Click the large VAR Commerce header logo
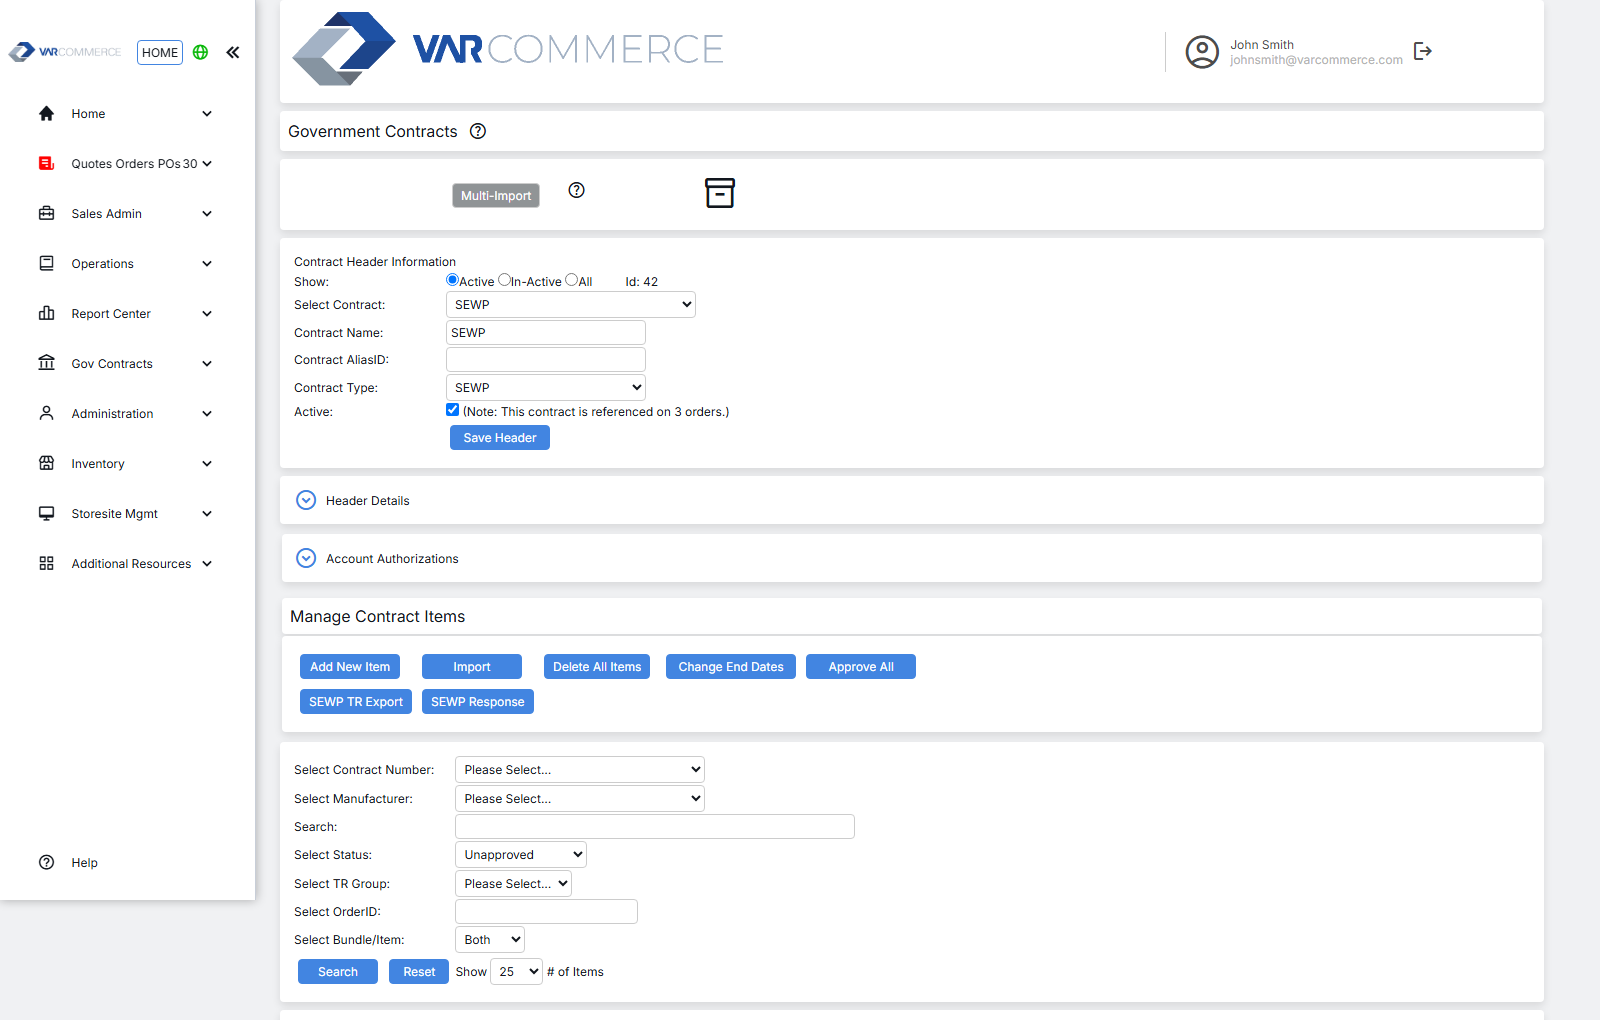Screen dimensions: 1600x1020 pos(508,49)
